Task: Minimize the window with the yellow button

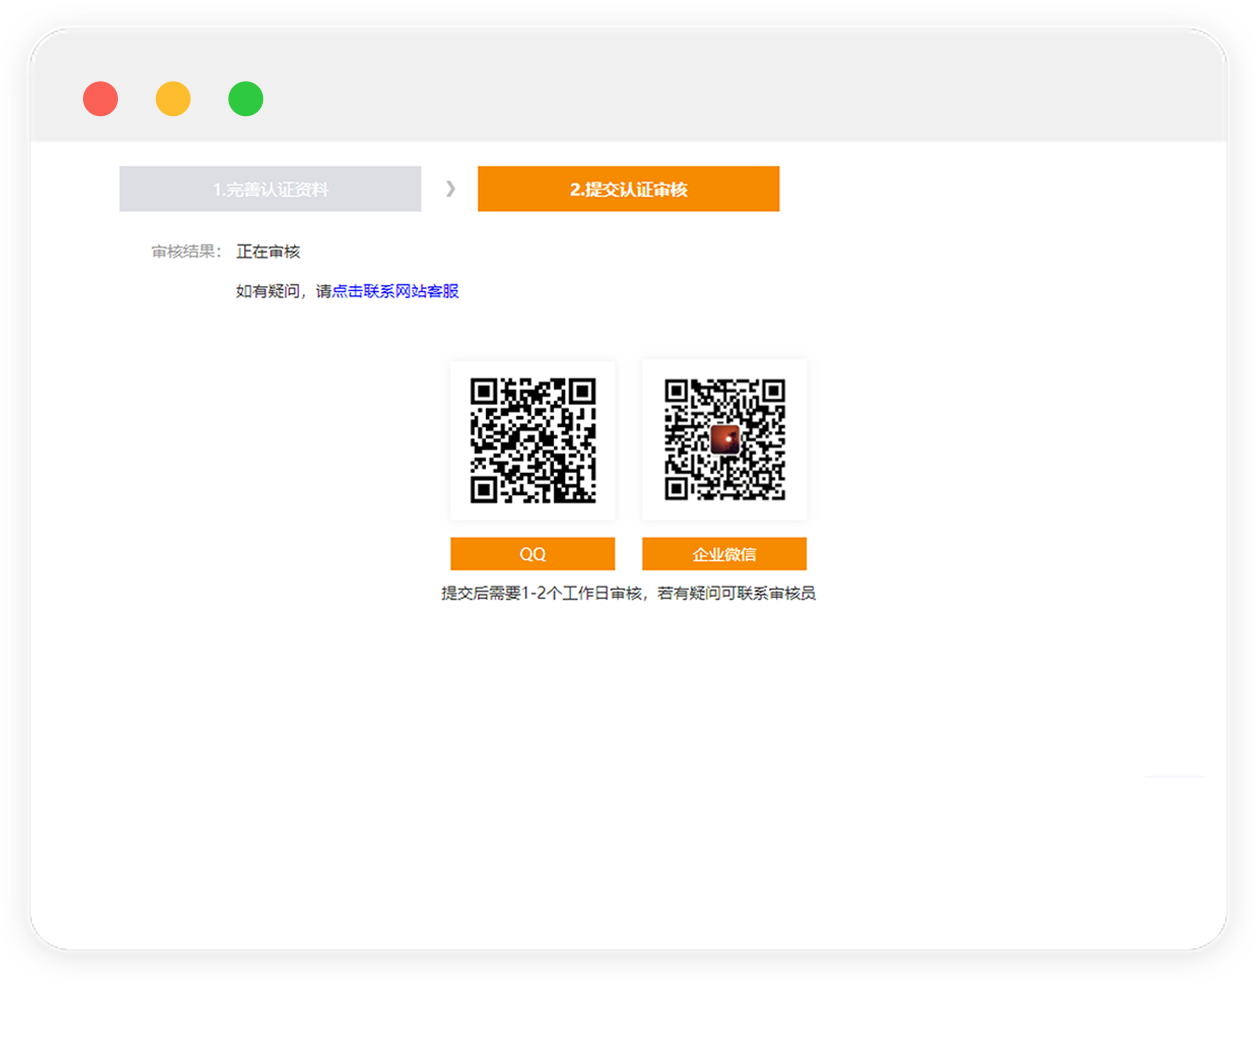Action: pos(173,99)
